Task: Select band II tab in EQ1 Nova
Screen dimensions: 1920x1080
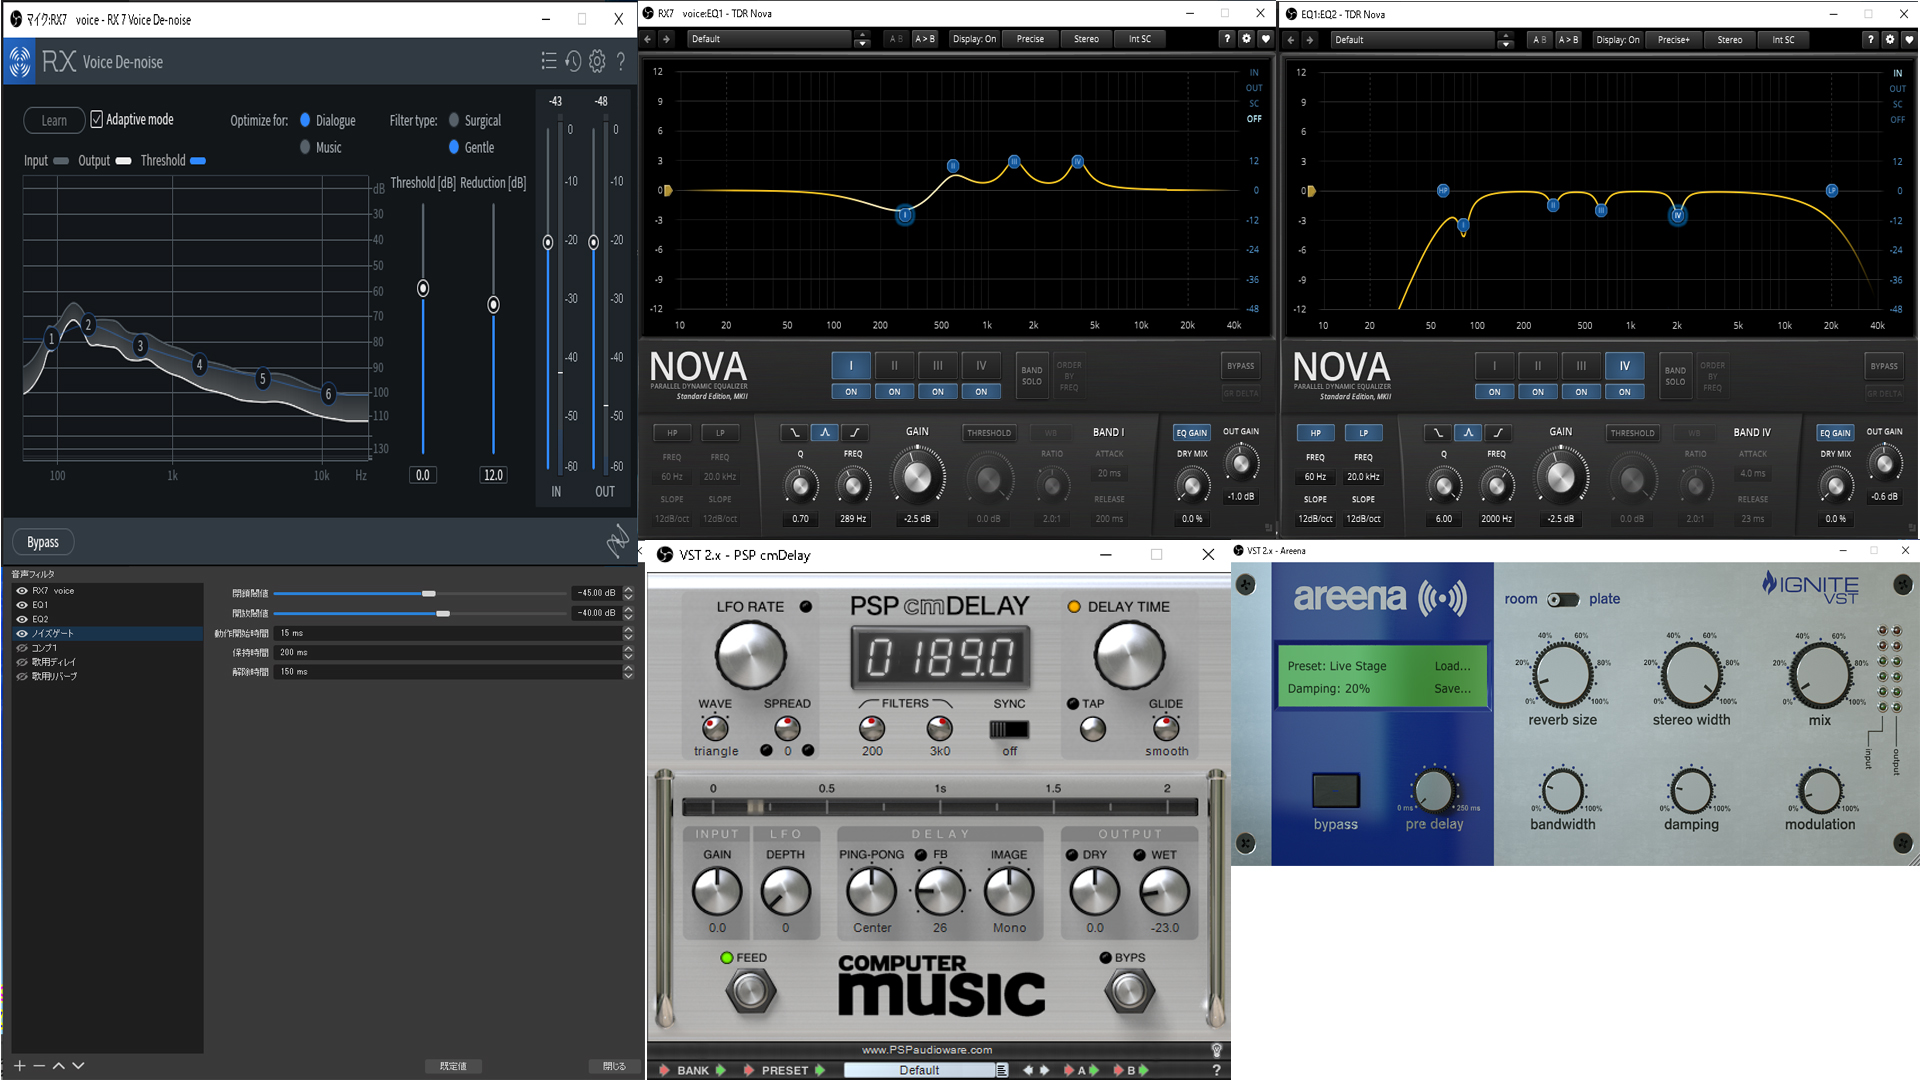Action: click(894, 366)
